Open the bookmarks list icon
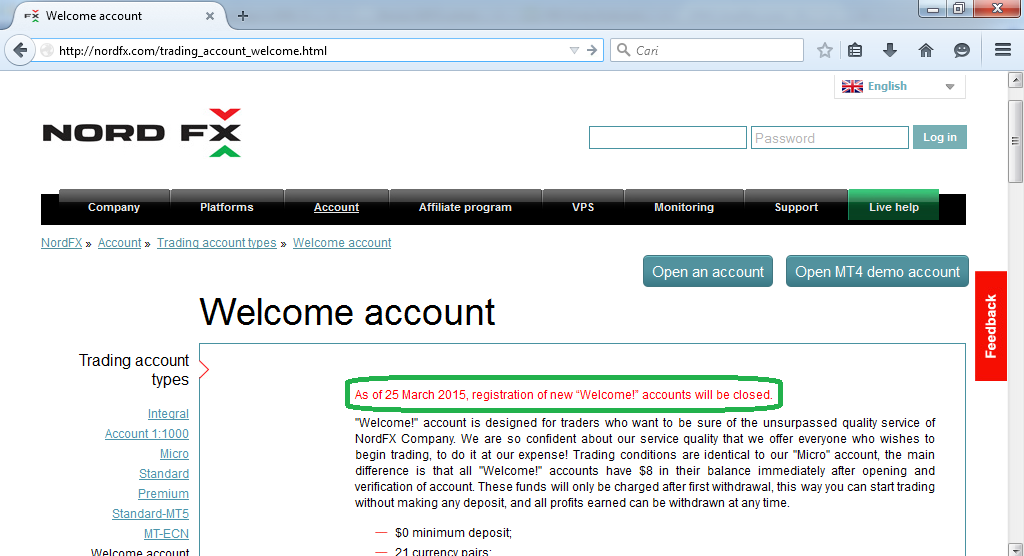Image resolution: width=1024 pixels, height=556 pixels. tap(855, 50)
